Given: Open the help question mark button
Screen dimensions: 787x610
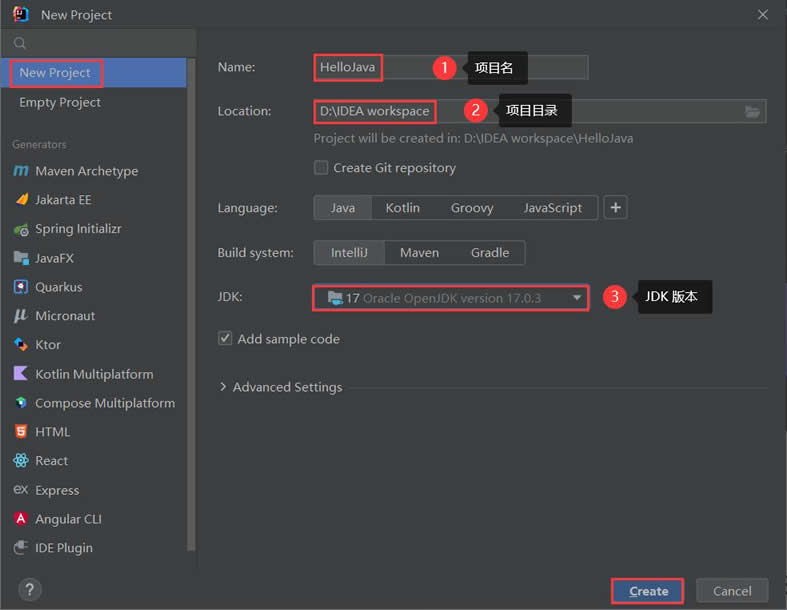Looking at the screenshot, I should tap(30, 589).
